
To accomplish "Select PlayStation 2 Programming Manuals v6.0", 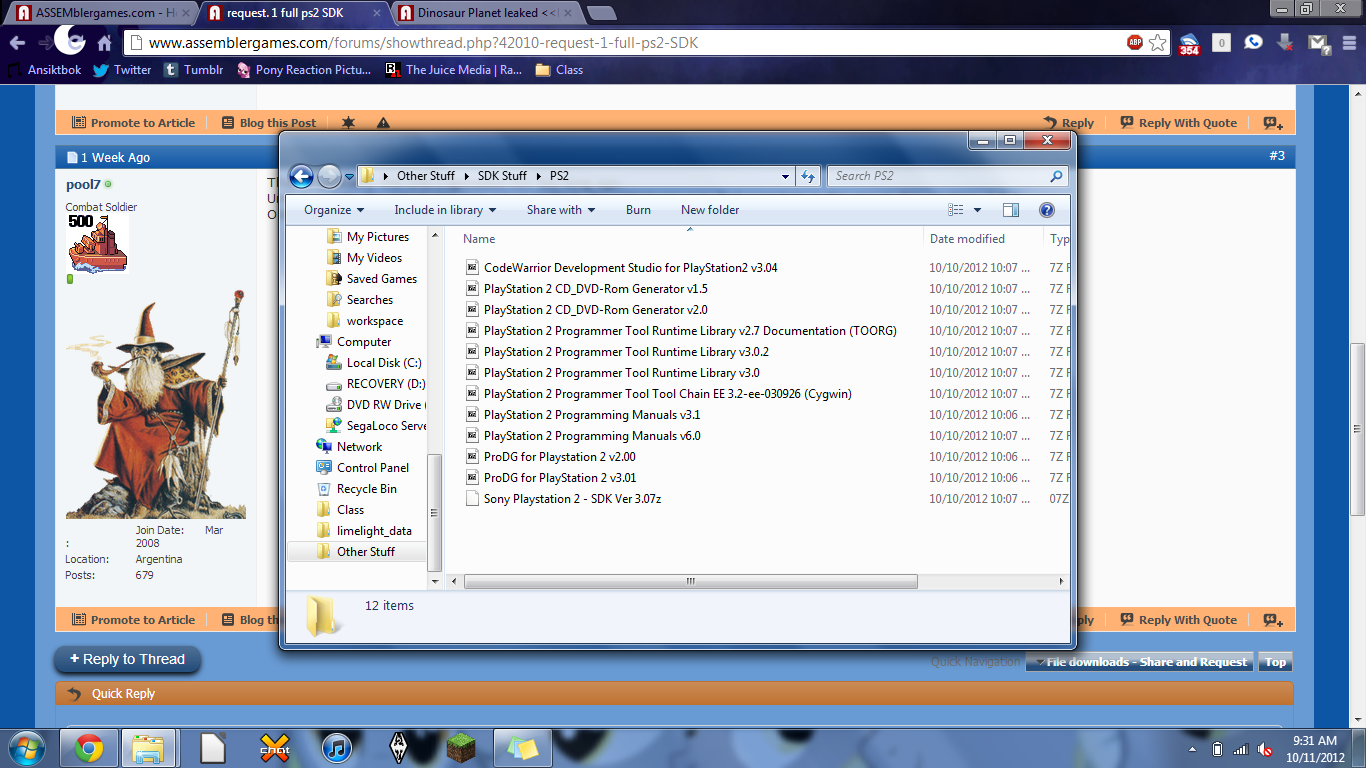I will 592,436.
